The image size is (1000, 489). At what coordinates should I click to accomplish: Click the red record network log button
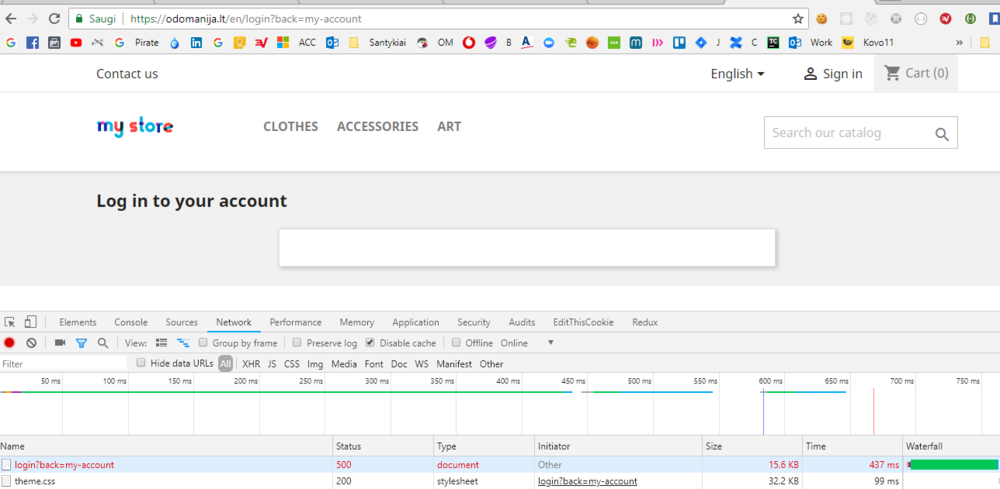tap(9, 343)
